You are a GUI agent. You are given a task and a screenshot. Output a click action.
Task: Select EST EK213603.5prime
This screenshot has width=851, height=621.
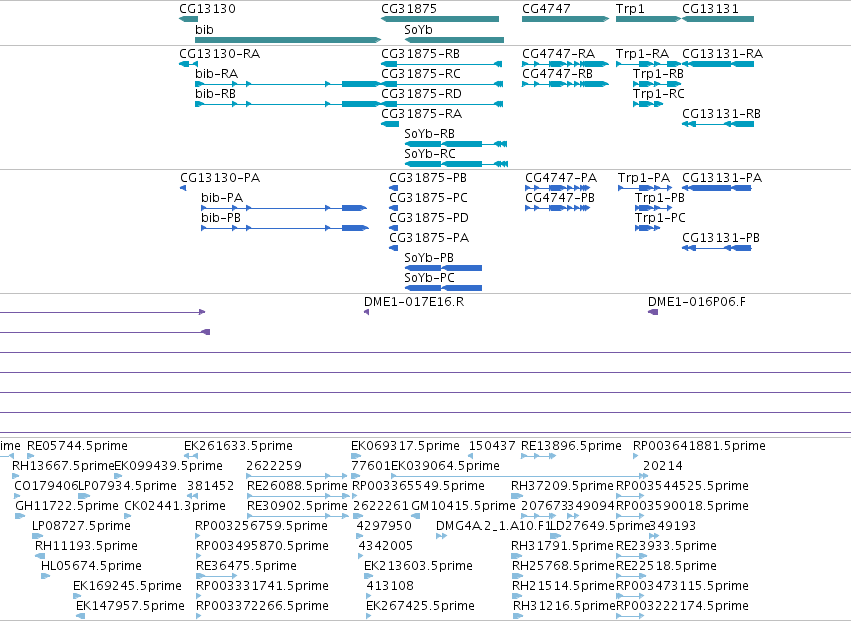pyautogui.click(x=418, y=566)
